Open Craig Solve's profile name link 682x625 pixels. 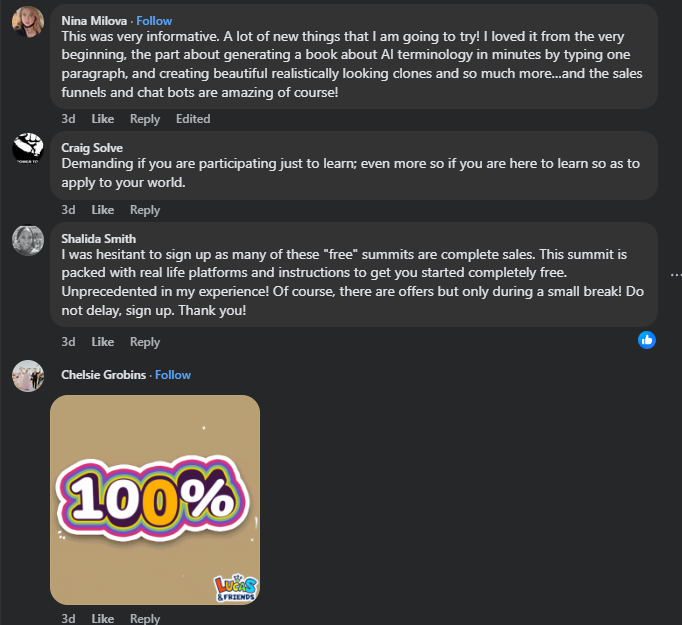pos(92,148)
